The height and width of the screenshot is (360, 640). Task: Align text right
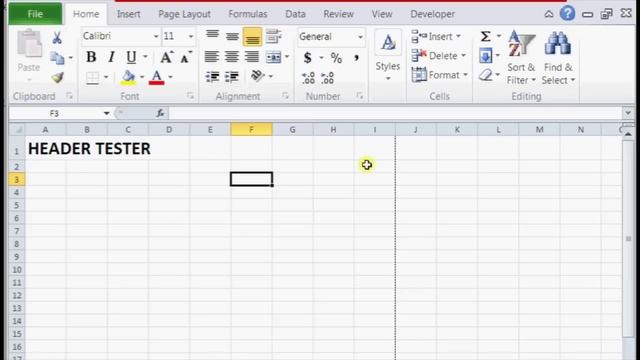(x=252, y=56)
